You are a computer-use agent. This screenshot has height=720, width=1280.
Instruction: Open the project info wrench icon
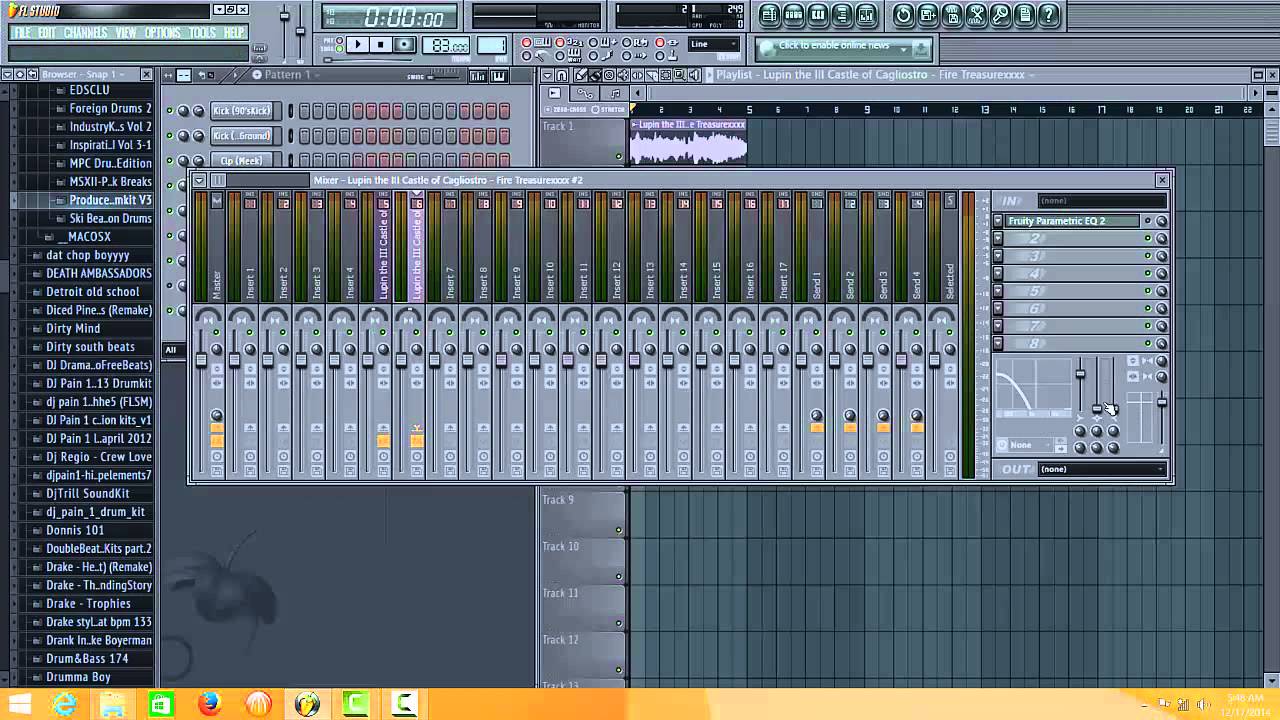1000,15
